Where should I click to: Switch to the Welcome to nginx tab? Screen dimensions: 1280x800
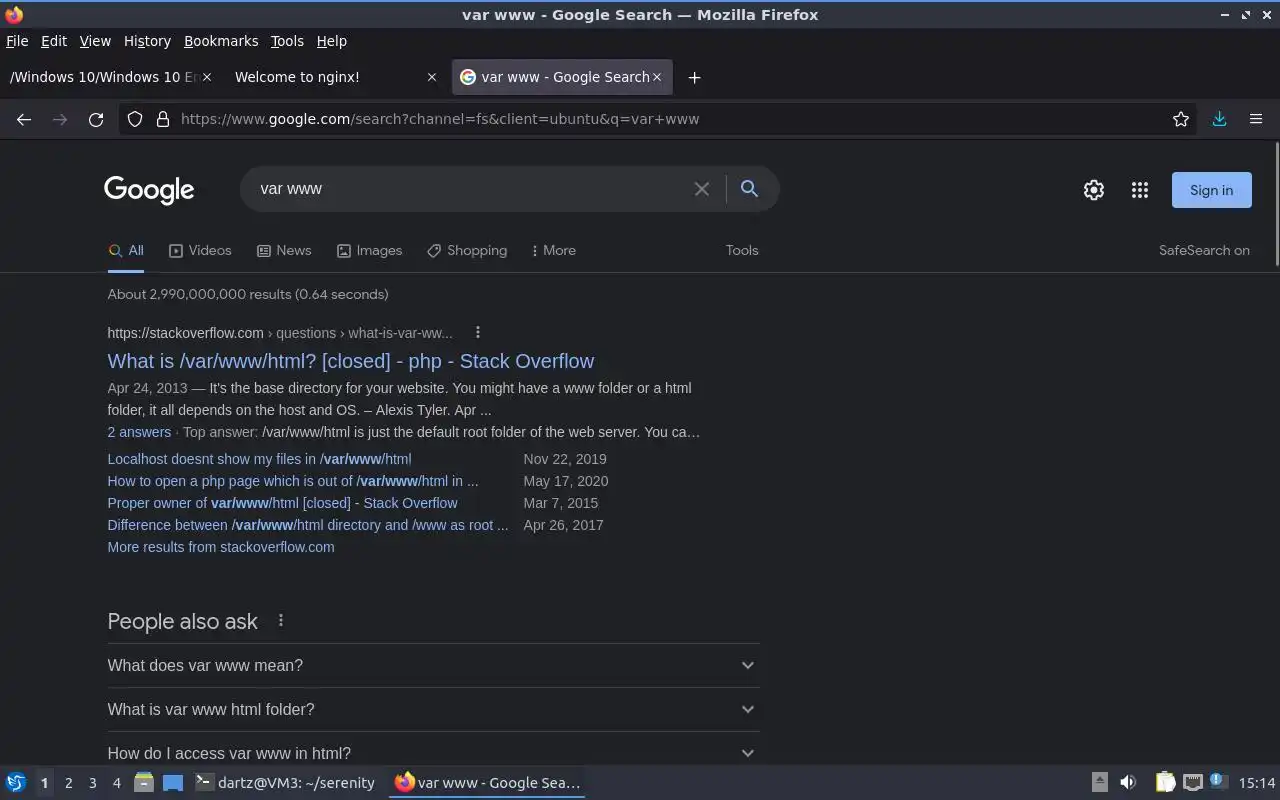(x=336, y=77)
